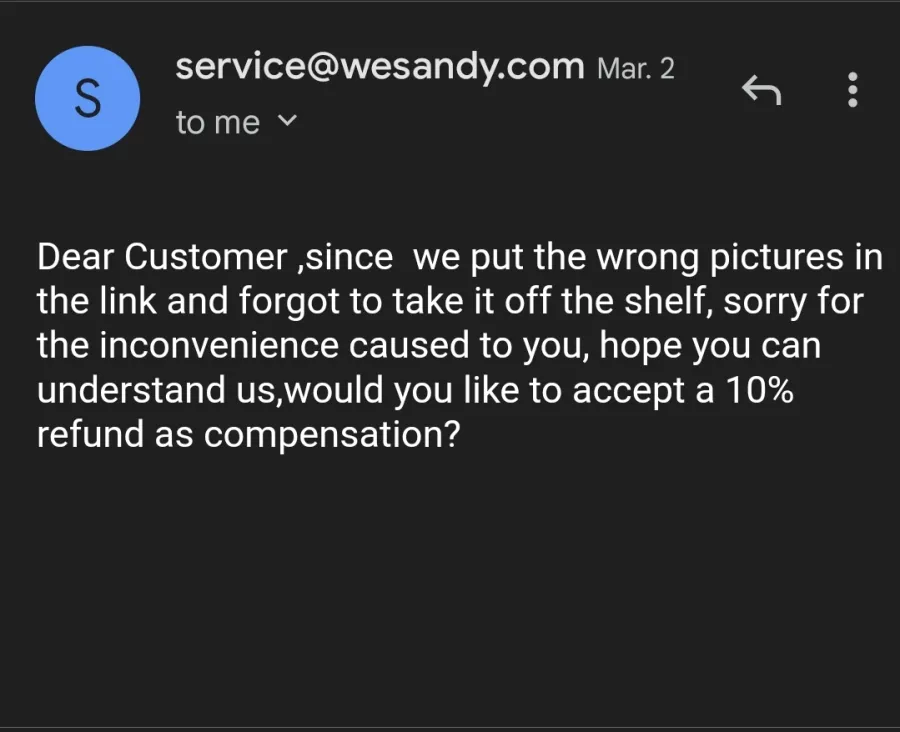This screenshot has width=900, height=732.
Task: Select sender address service@wesandy.com
Action: (x=379, y=67)
